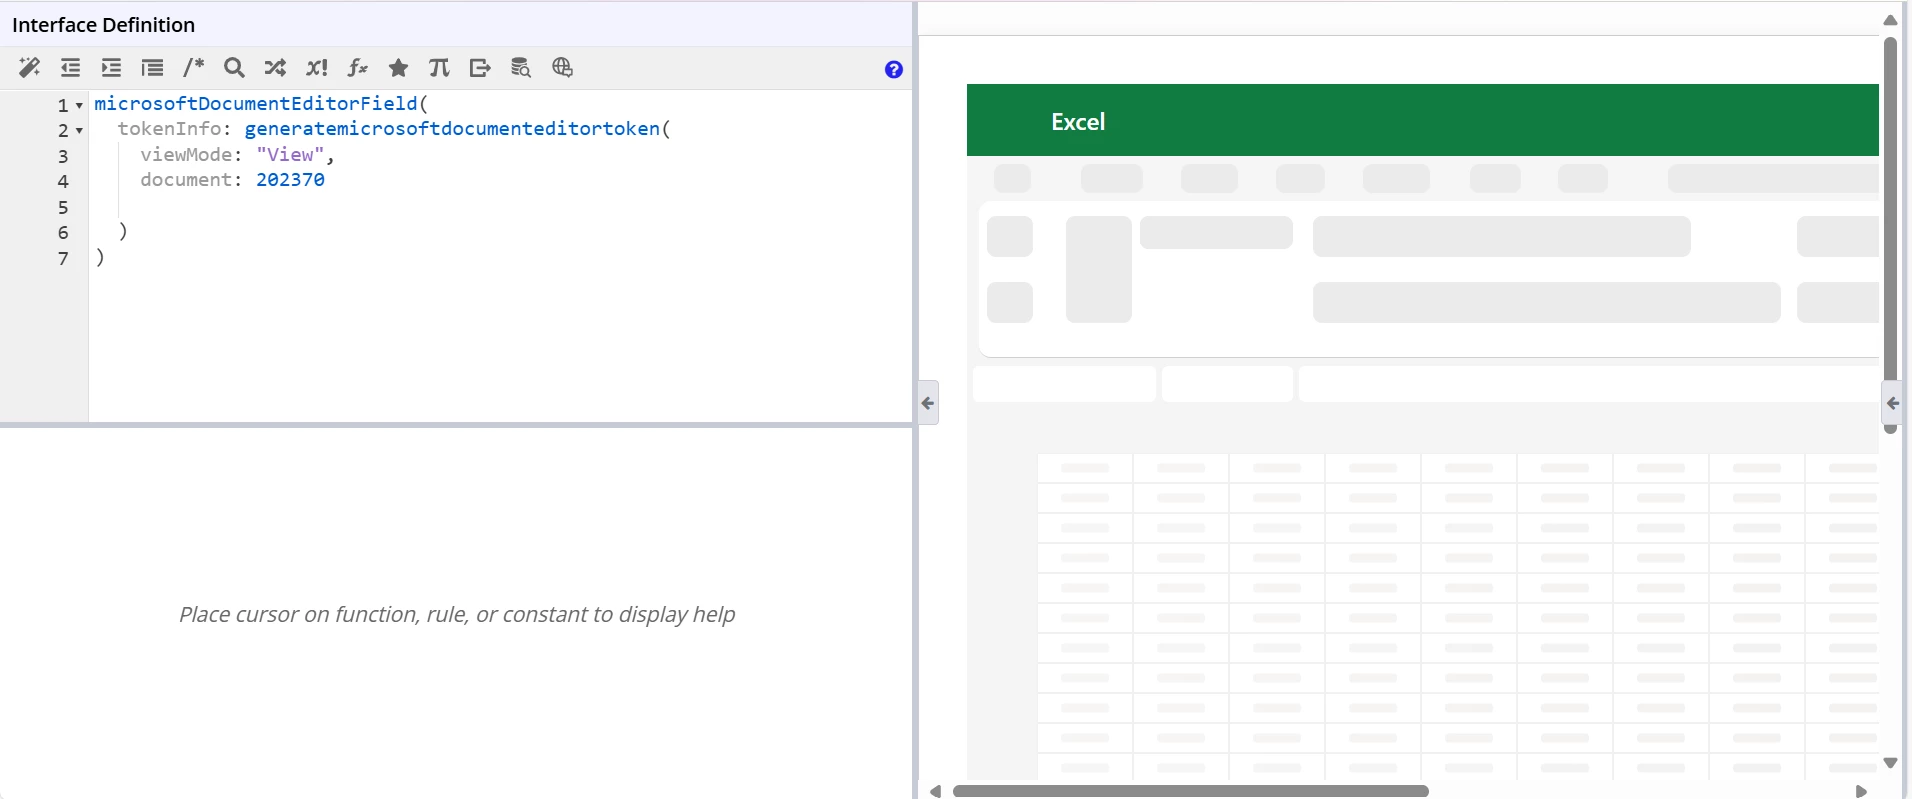Click the shuffle arrows icon
Image resolution: width=1912 pixels, height=799 pixels.
[275, 68]
